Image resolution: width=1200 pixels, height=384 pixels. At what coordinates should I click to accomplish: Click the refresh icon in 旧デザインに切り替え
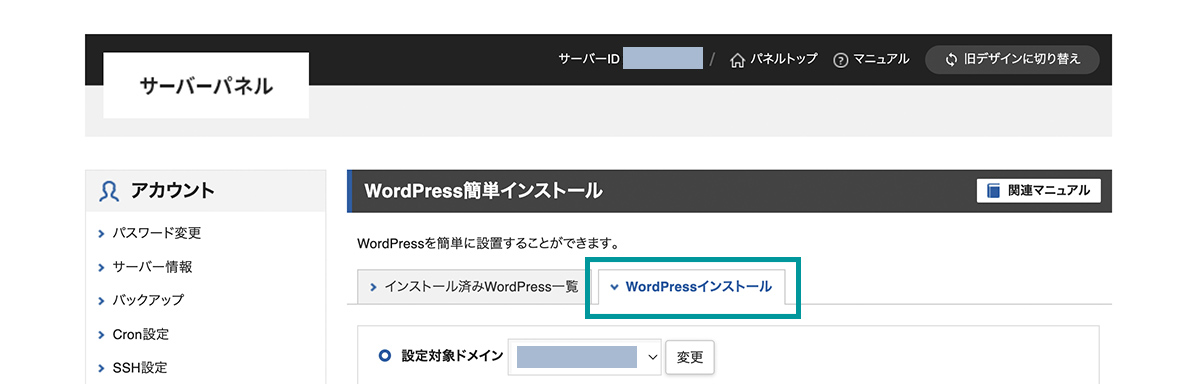[x=951, y=60]
